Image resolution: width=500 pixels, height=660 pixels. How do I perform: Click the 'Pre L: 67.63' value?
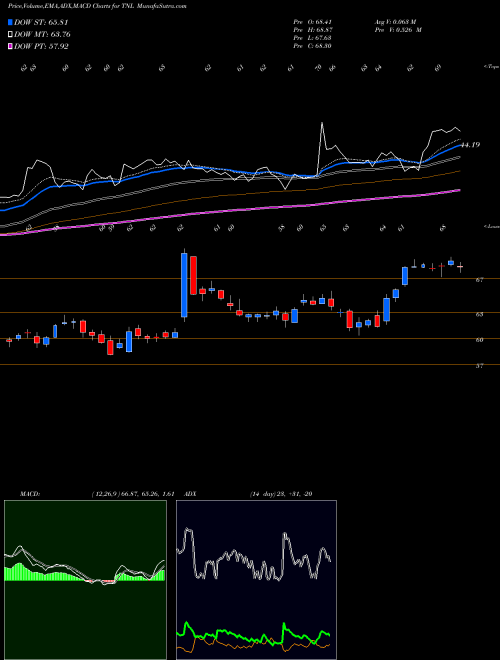pyautogui.click(x=313, y=38)
